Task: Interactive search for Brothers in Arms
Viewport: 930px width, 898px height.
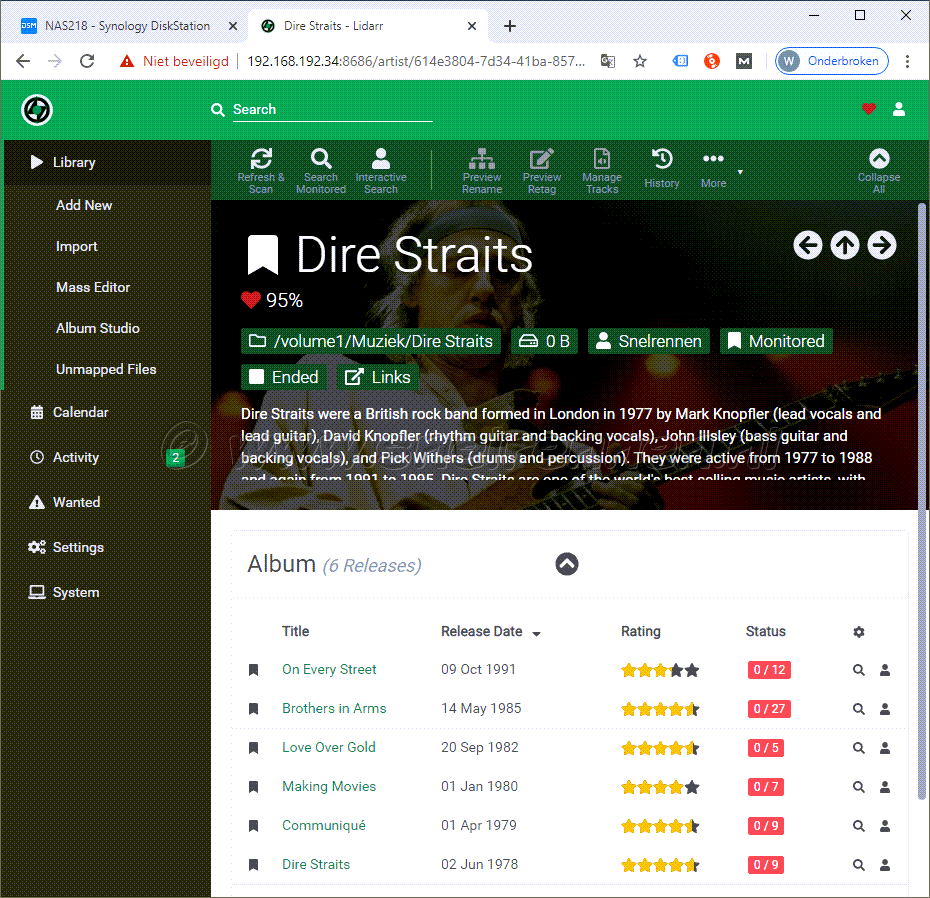Action: coord(885,709)
